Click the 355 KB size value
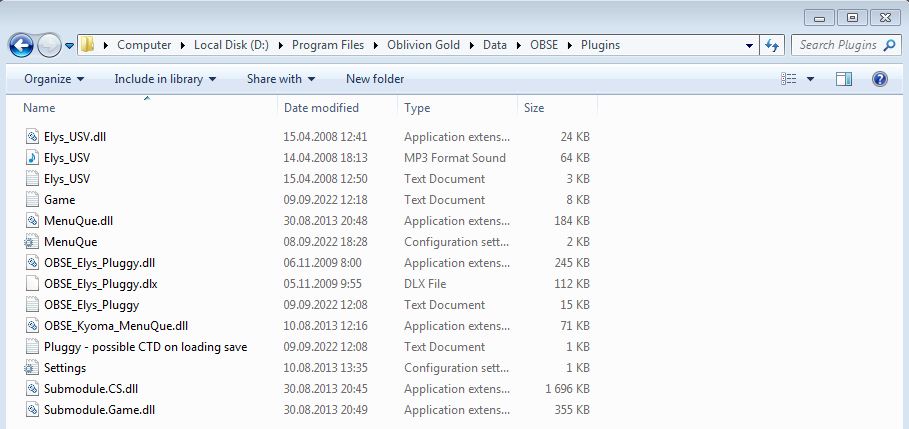Viewport: 909px width, 429px height. [572, 410]
